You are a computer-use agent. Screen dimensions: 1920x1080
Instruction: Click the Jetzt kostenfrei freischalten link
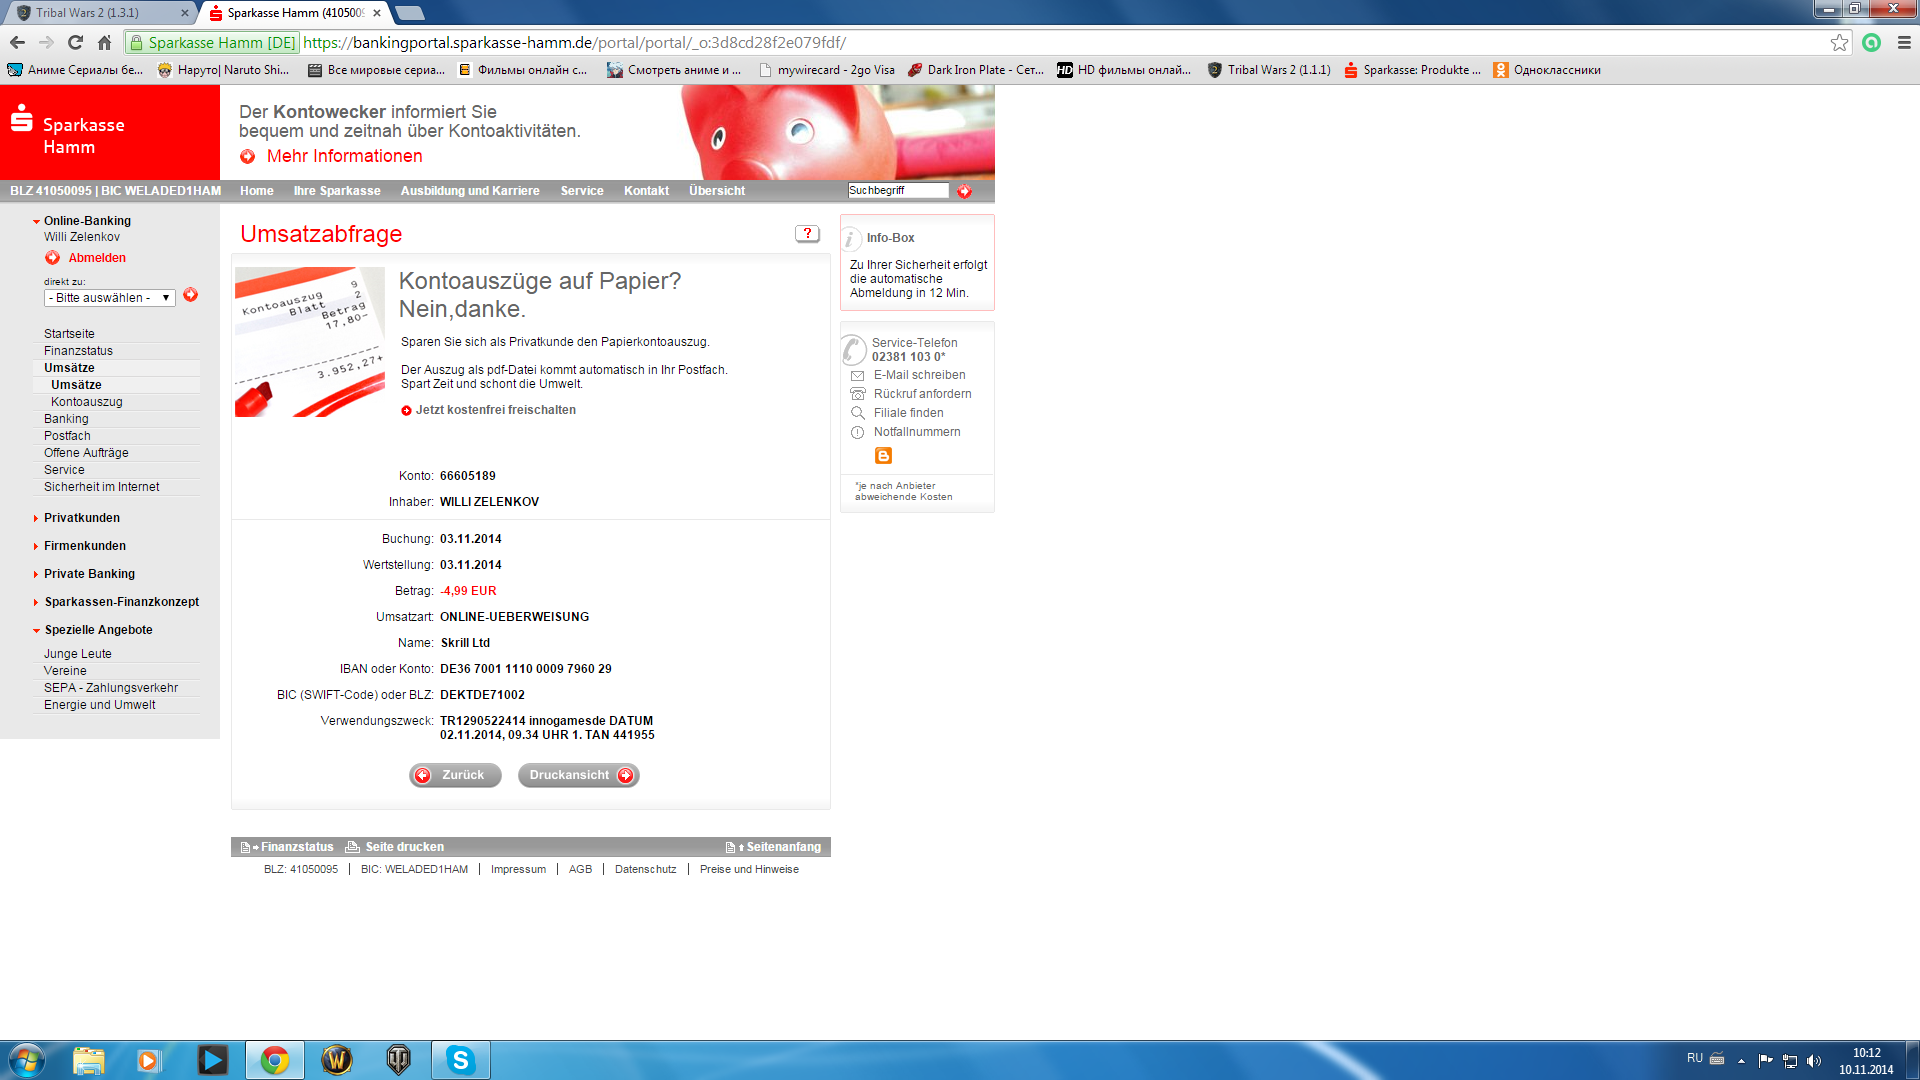click(495, 410)
